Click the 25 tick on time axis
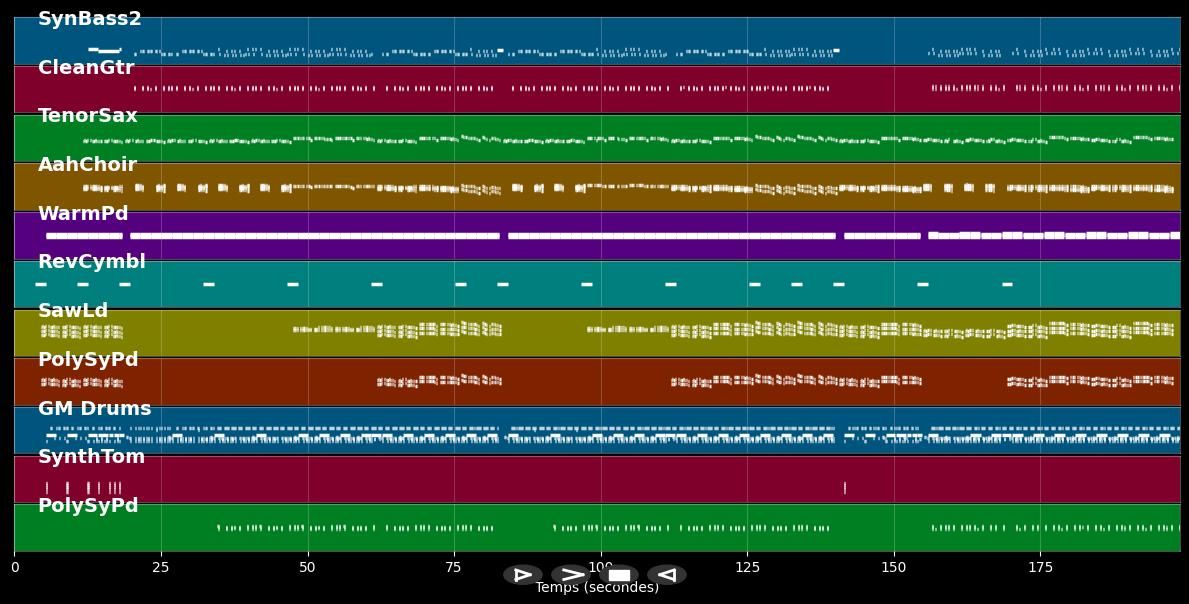The height and width of the screenshot is (604, 1189). point(160,568)
